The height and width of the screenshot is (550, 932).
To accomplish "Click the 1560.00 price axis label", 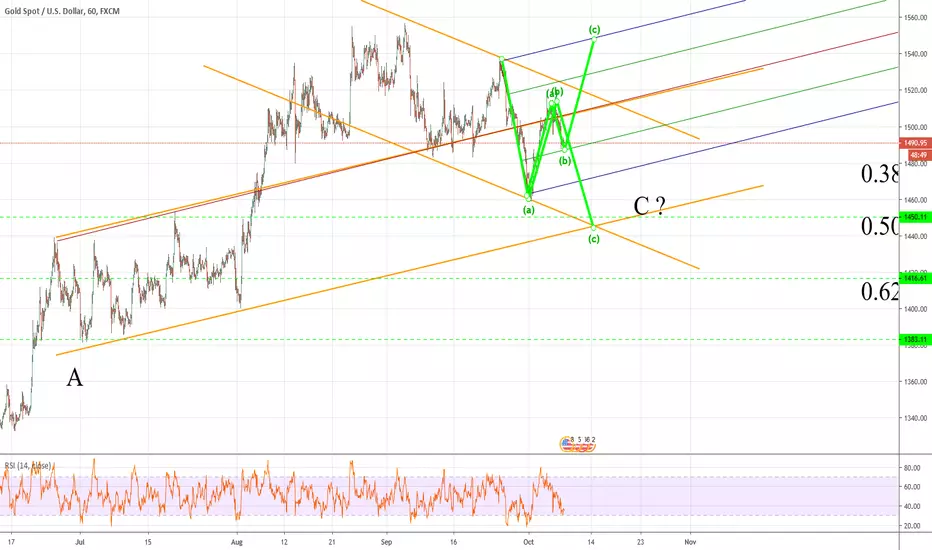I will click(x=915, y=18).
